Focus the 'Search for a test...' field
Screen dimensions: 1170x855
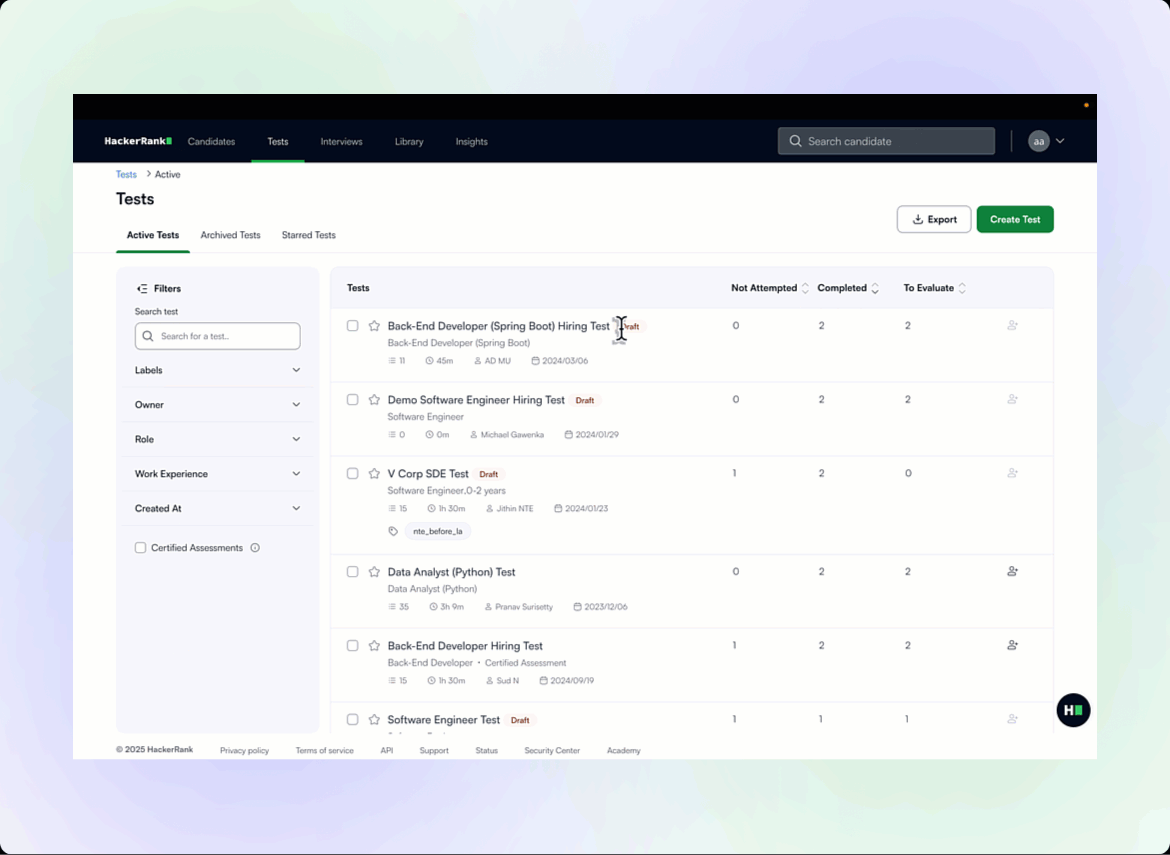click(x=217, y=336)
